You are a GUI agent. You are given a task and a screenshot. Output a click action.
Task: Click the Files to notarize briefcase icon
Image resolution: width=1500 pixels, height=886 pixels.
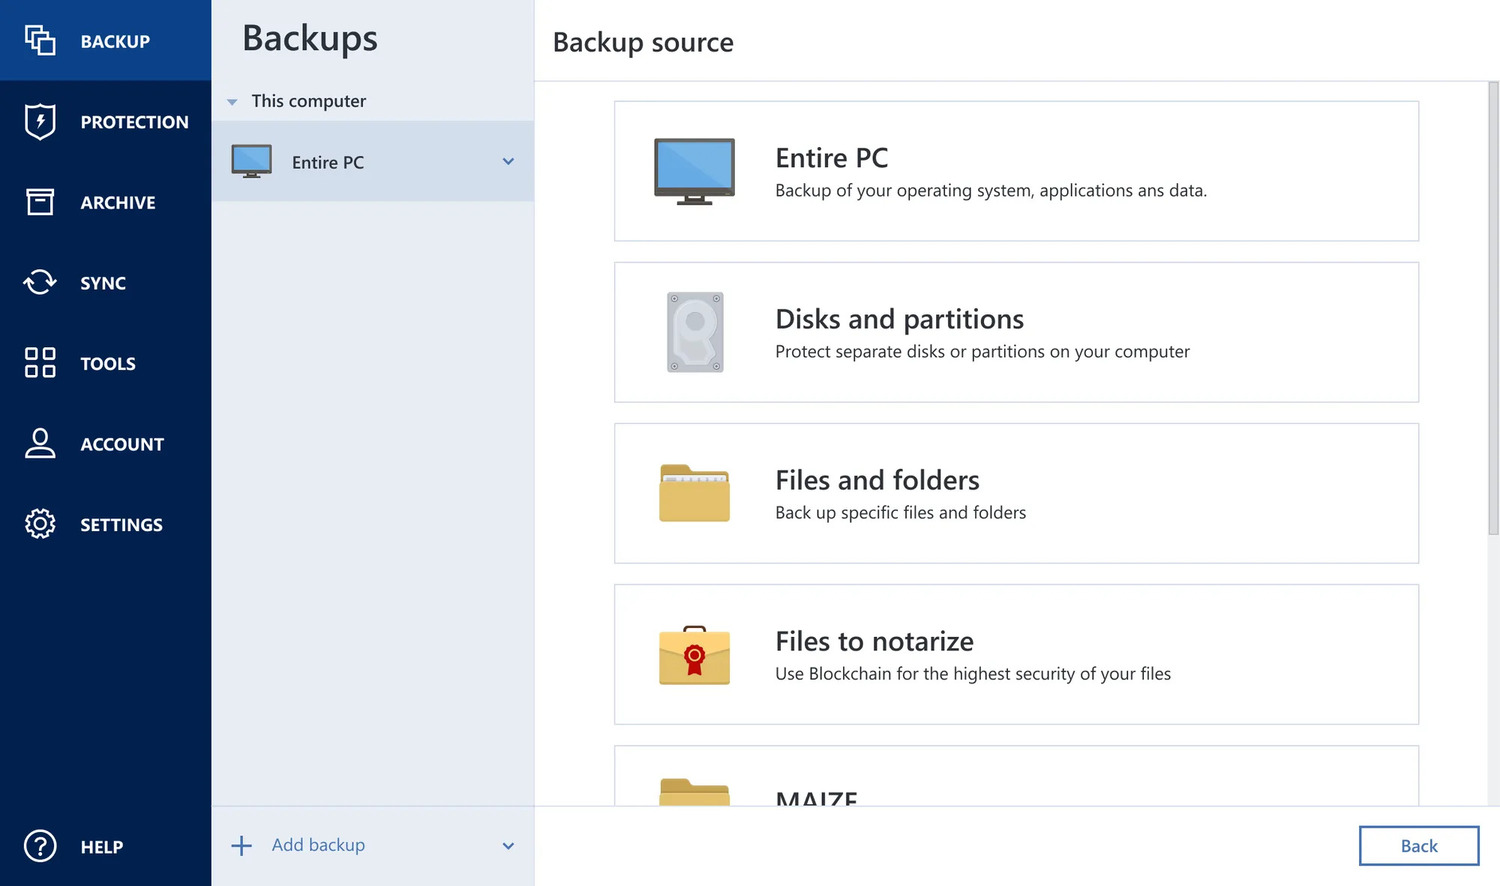coord(694,655)
